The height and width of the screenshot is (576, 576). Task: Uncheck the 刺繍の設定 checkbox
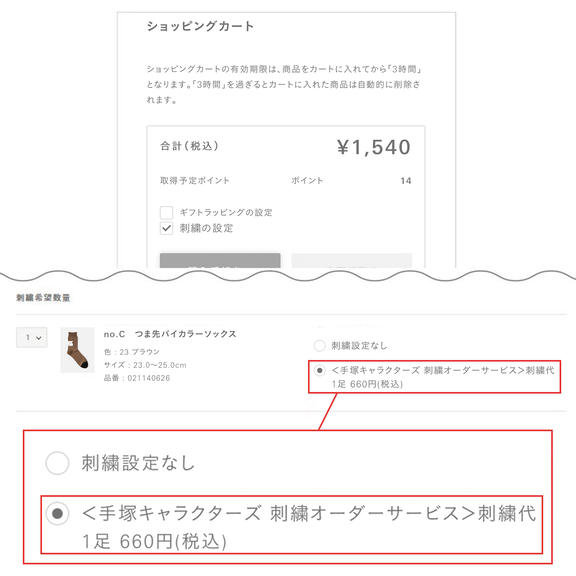click(166, 228)
